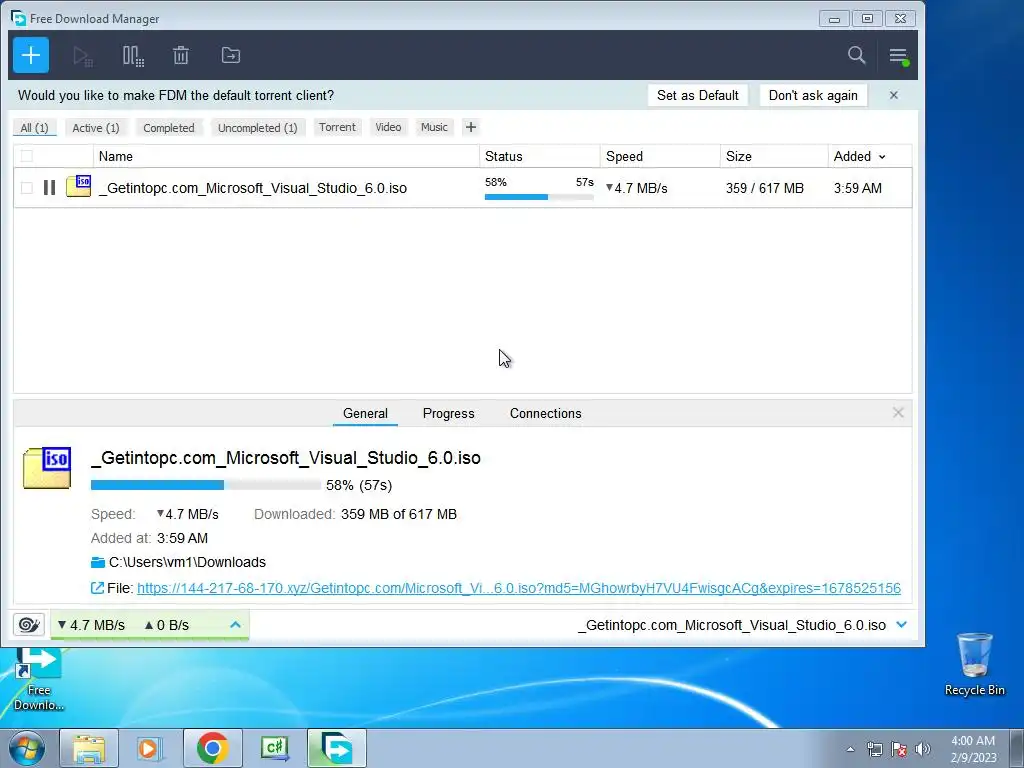Click the details panel progress bar
The width and height of the screenshot is (1024, 768).
(x=206, y=485)
